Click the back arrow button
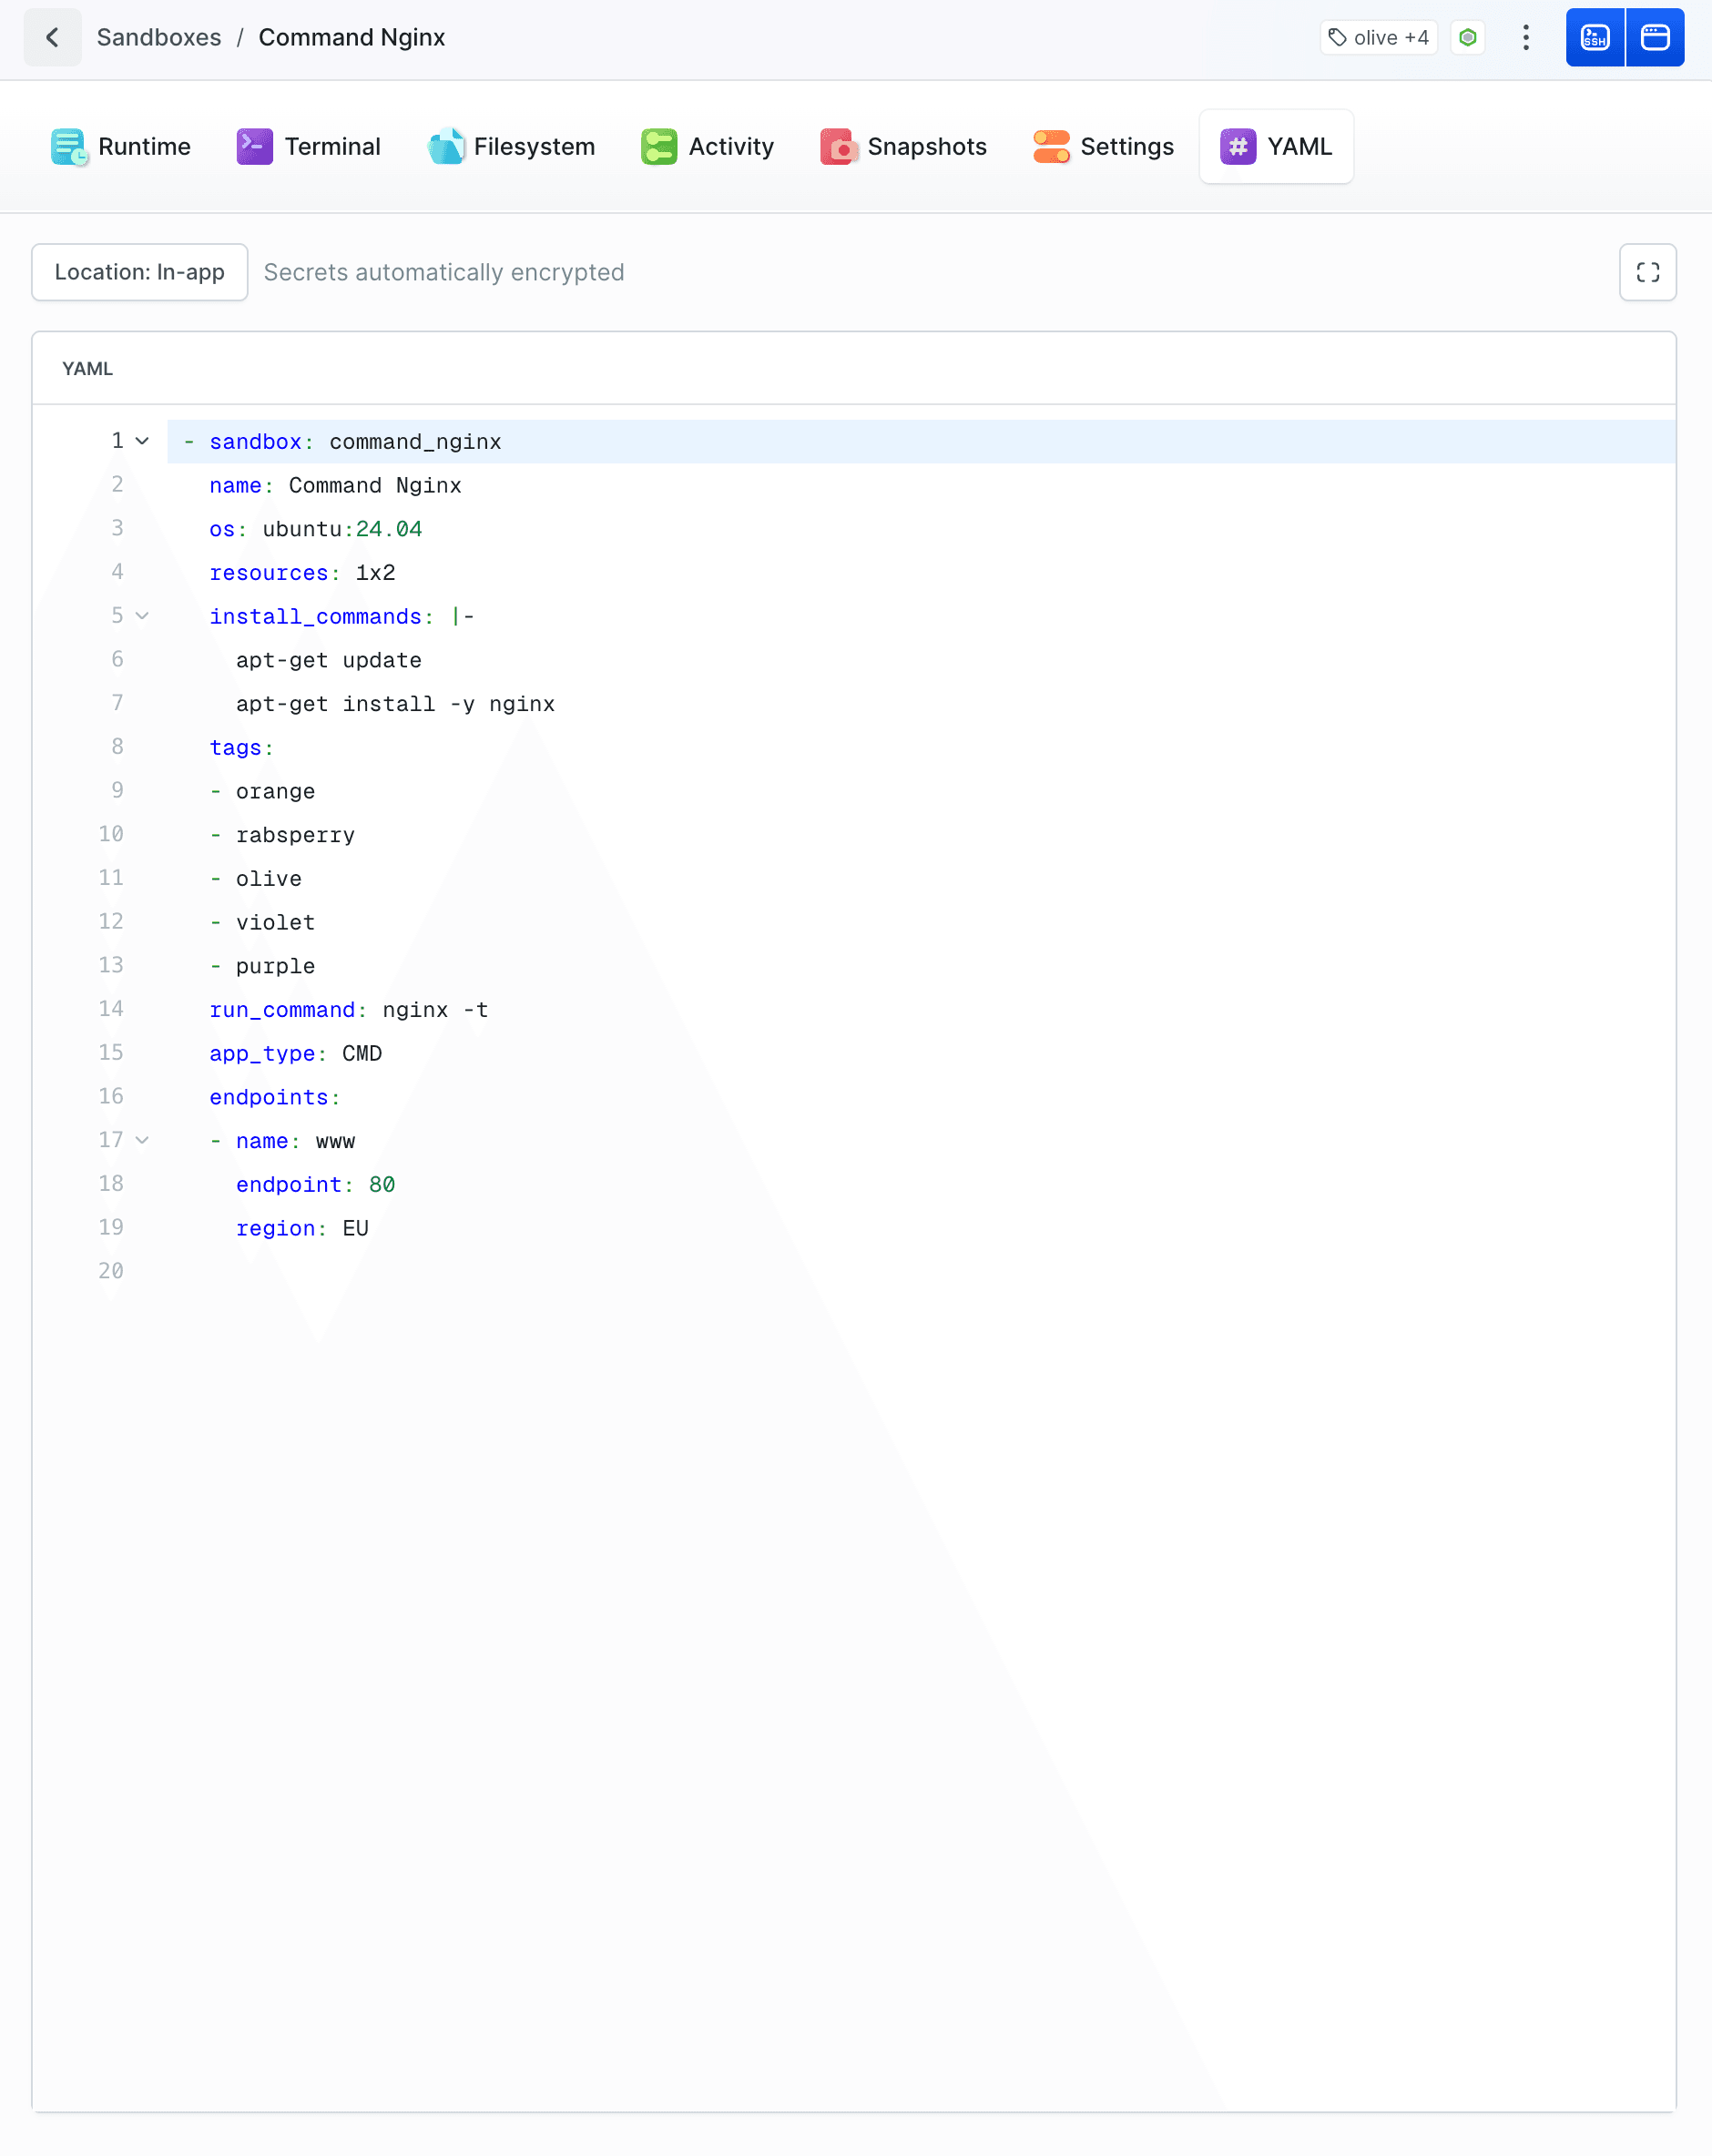 (52, 38)
